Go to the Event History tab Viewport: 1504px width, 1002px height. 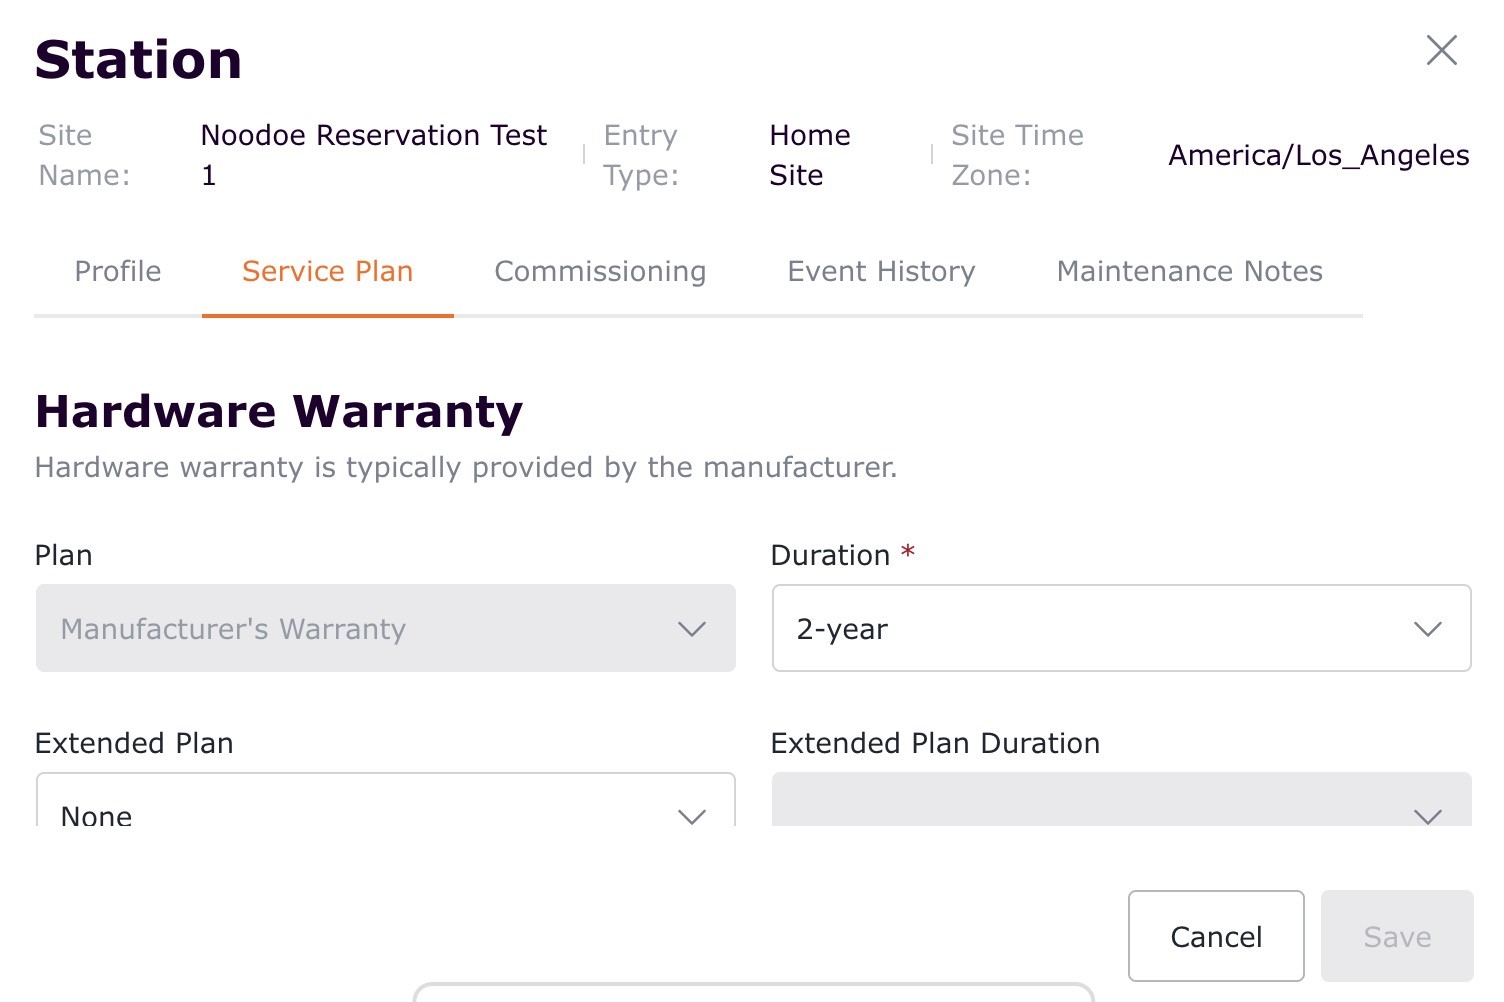point(881,271)
